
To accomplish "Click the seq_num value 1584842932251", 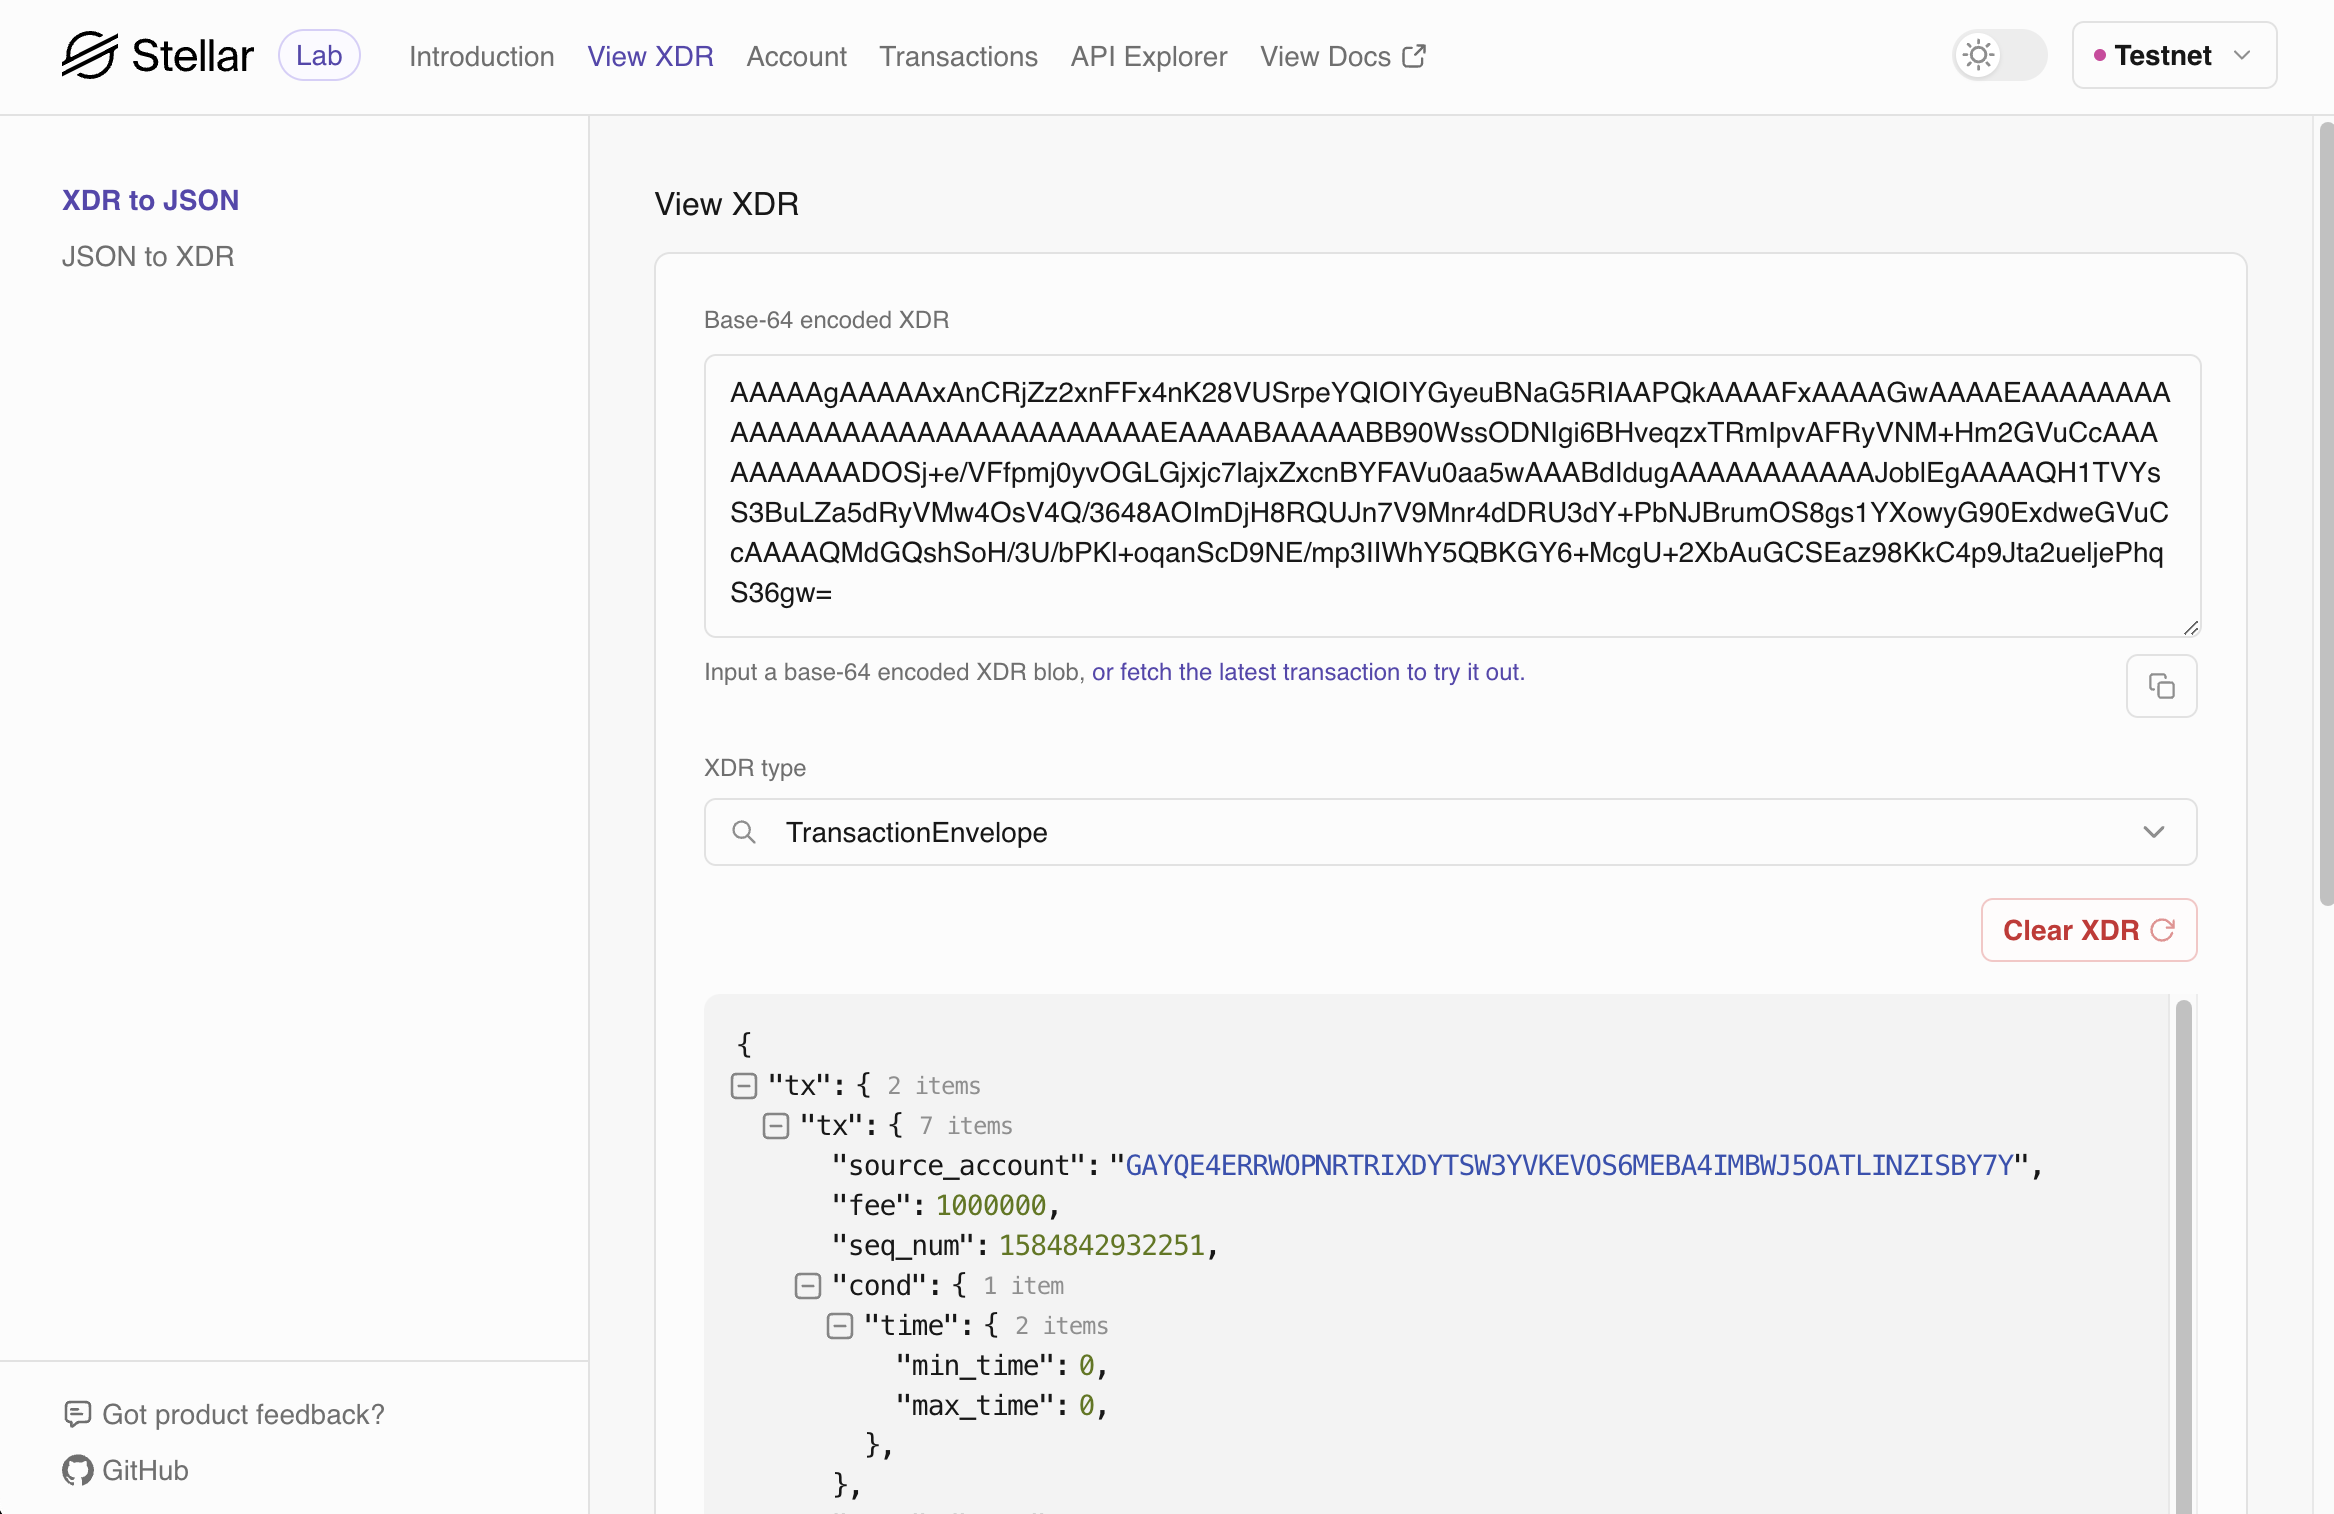I will pyautogui.click(x=1102, y=1246).
